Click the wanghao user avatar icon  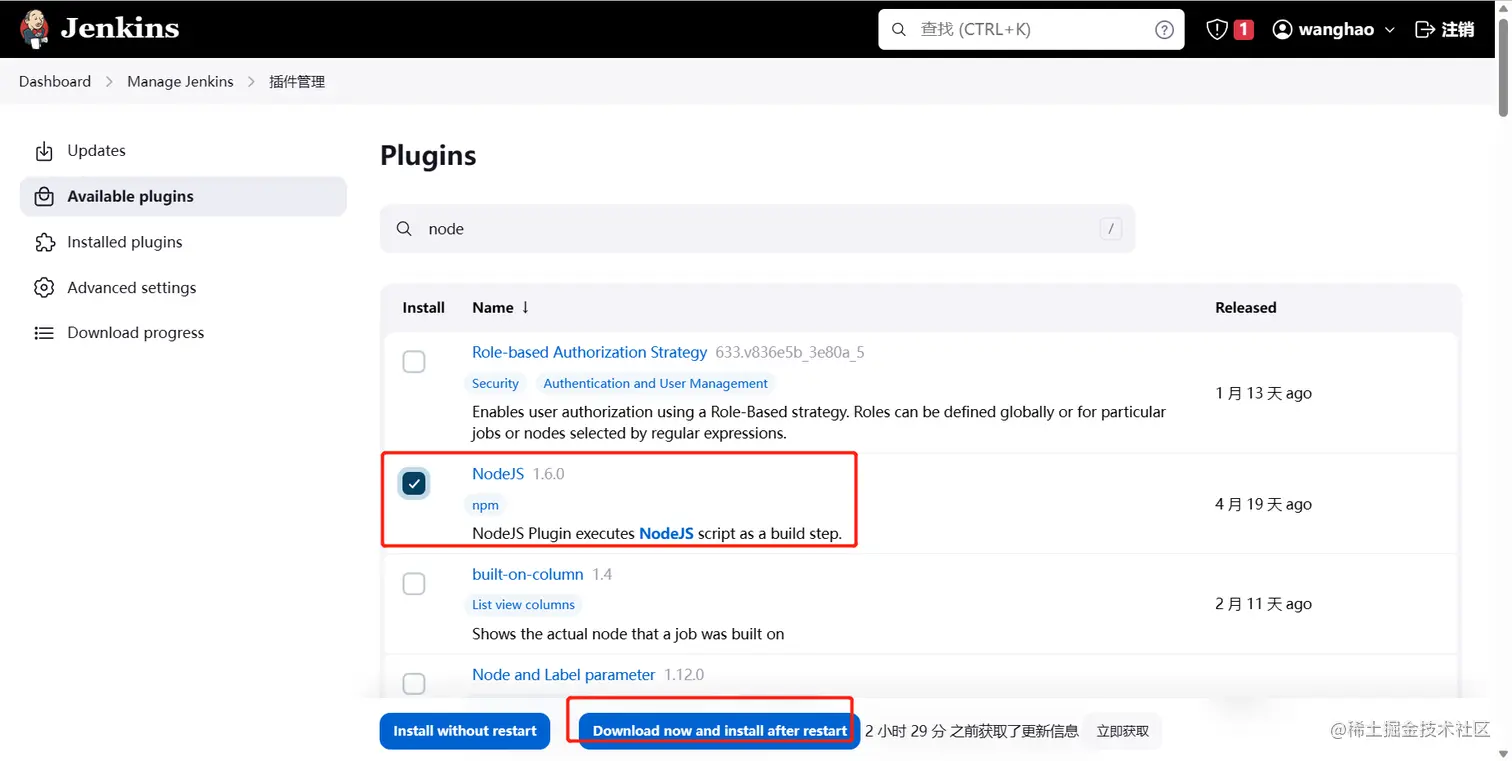pyautogui.click(x=1282, y=30)
